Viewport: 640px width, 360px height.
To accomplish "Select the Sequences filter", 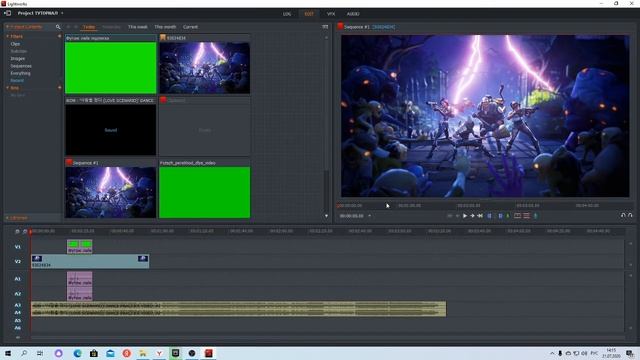I will tap(21, 66).
